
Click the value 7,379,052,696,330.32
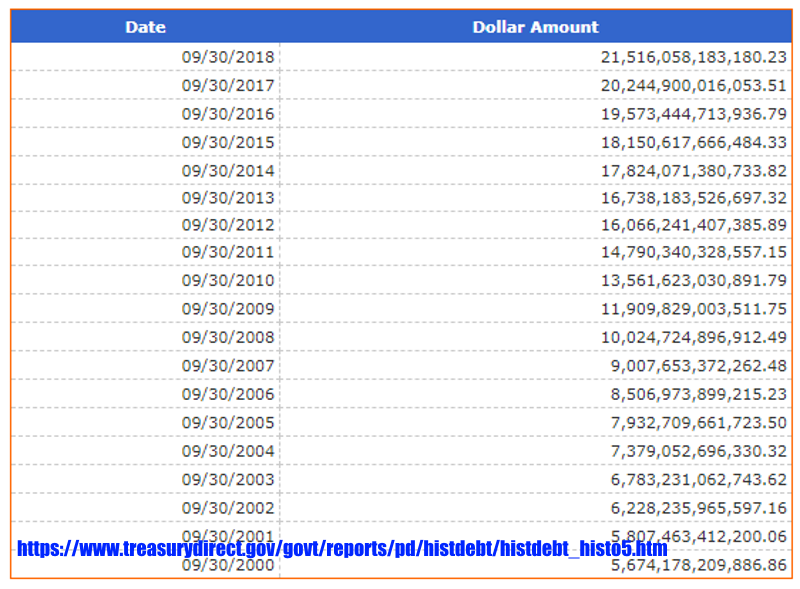click(698, 452)
